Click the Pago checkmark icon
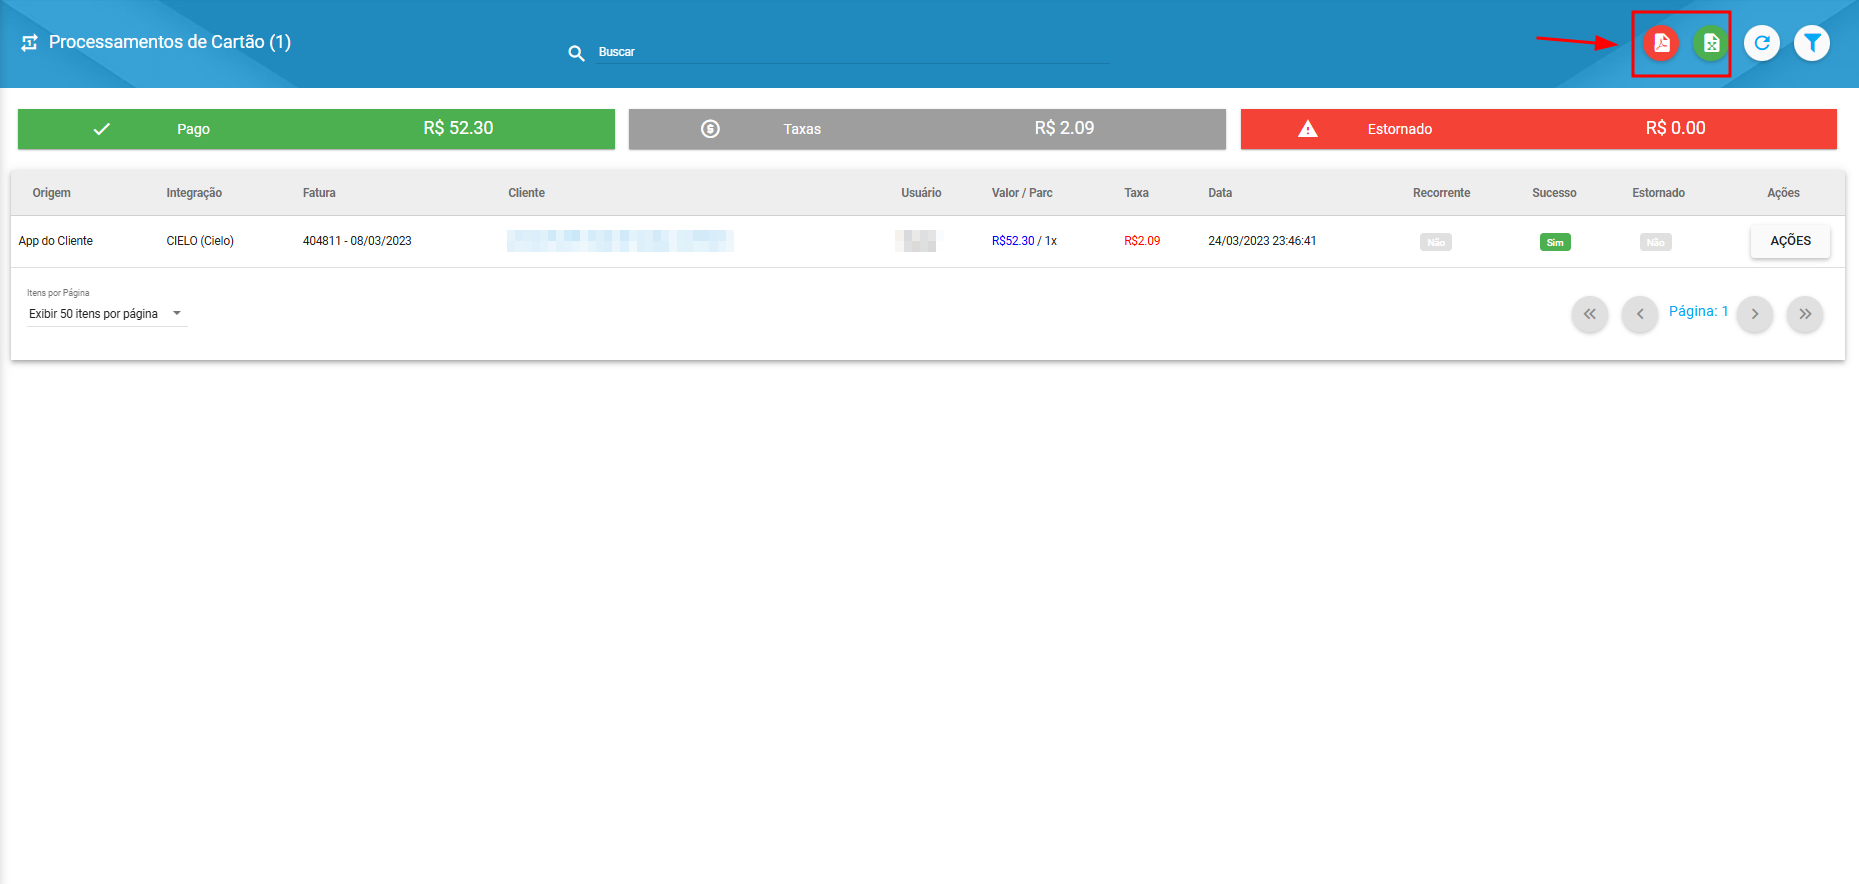 (x=102, y=129)
